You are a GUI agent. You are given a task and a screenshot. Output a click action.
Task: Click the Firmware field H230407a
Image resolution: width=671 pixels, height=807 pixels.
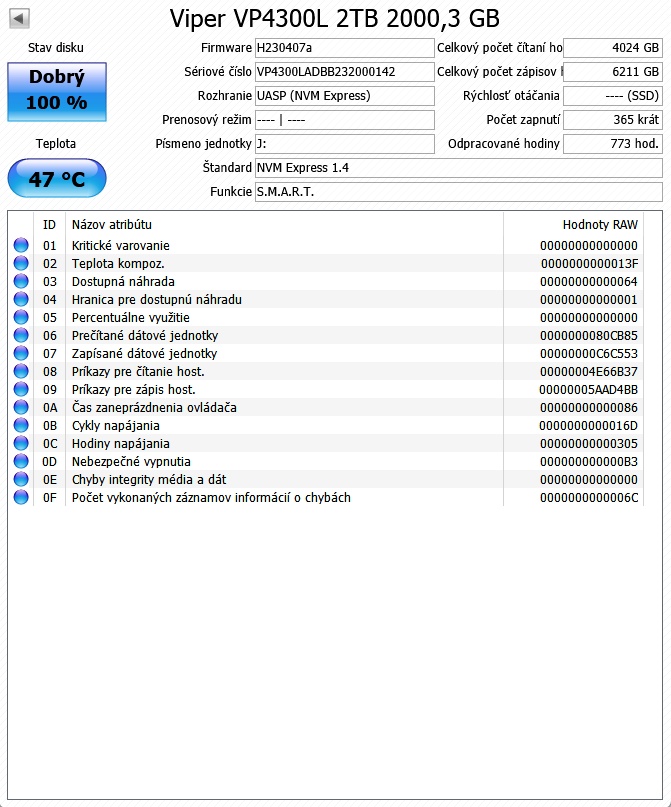tap(345, 48)
